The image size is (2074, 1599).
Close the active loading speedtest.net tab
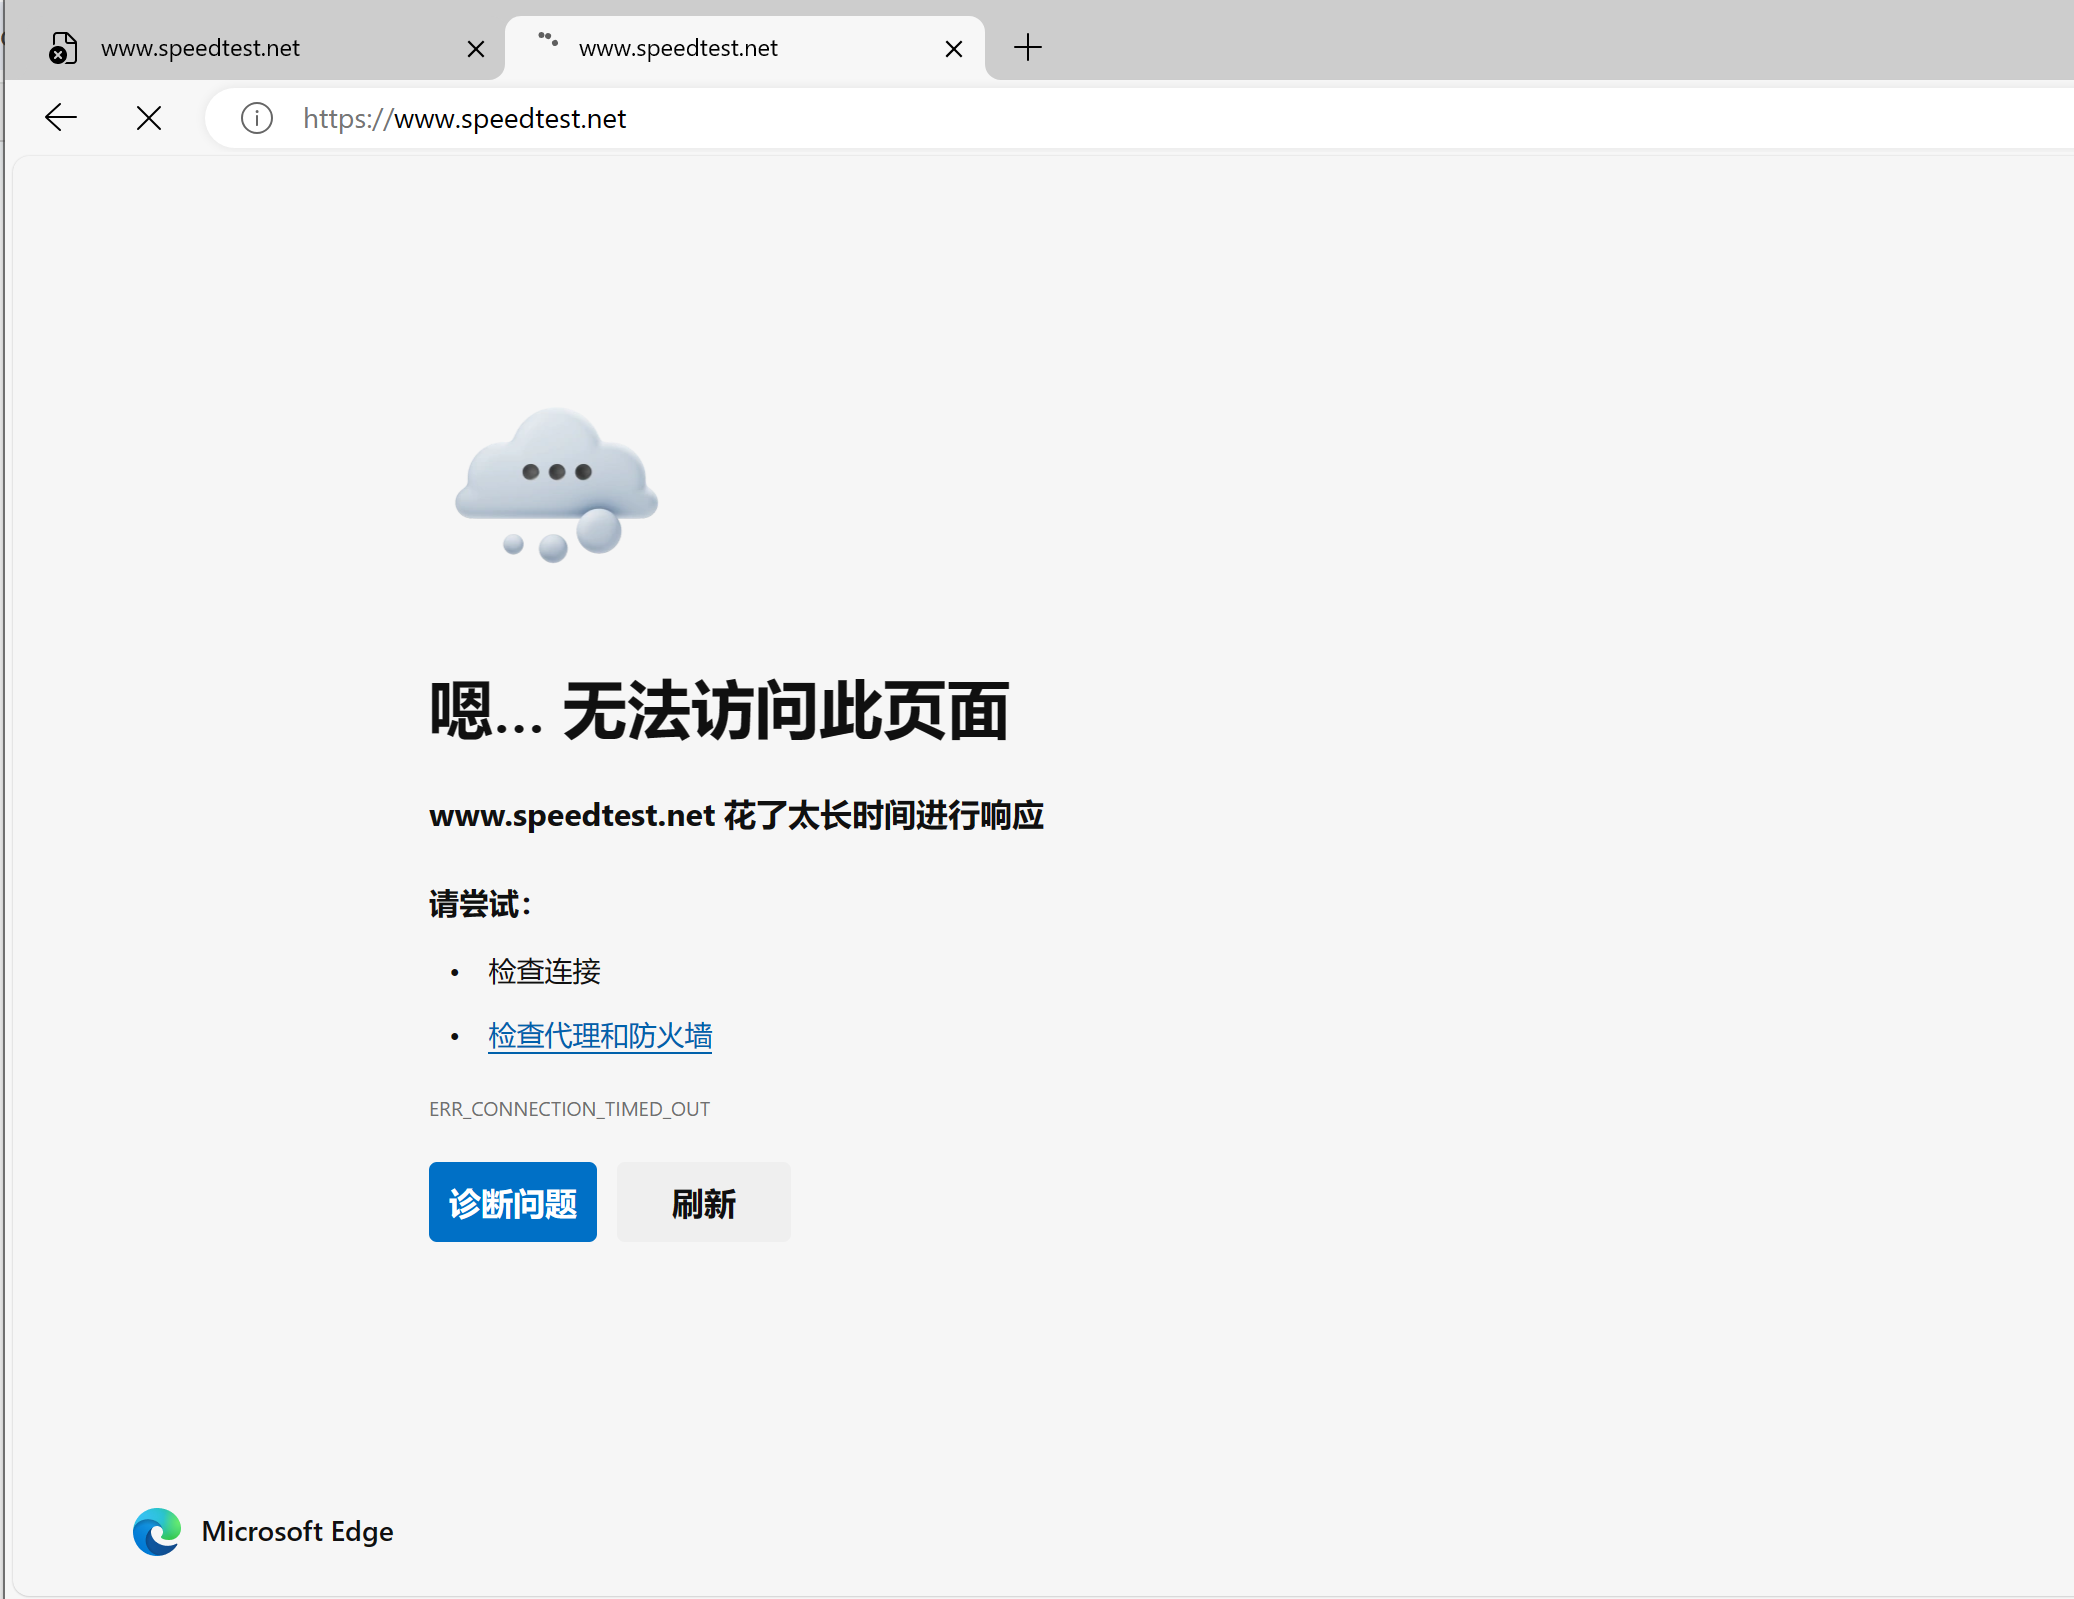point(954,48)
